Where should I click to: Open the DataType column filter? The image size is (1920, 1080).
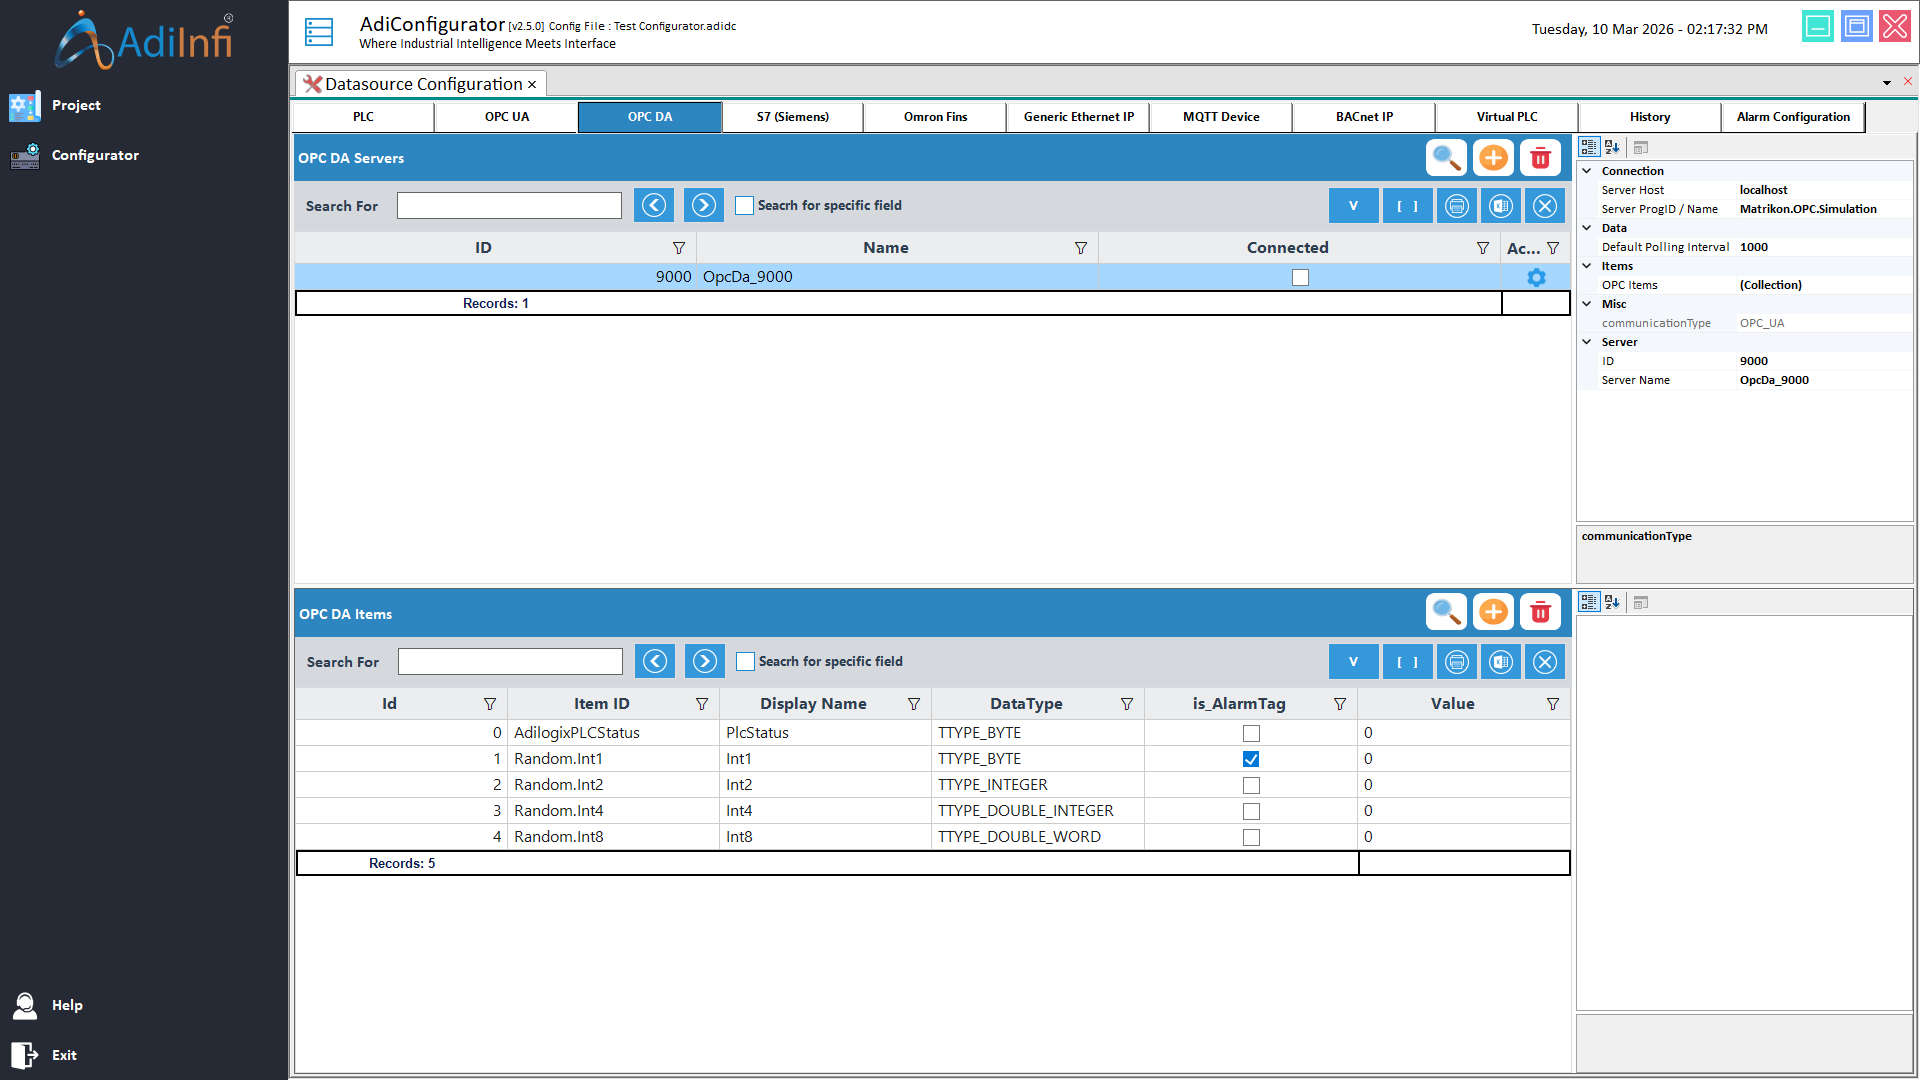point(1127,704)
